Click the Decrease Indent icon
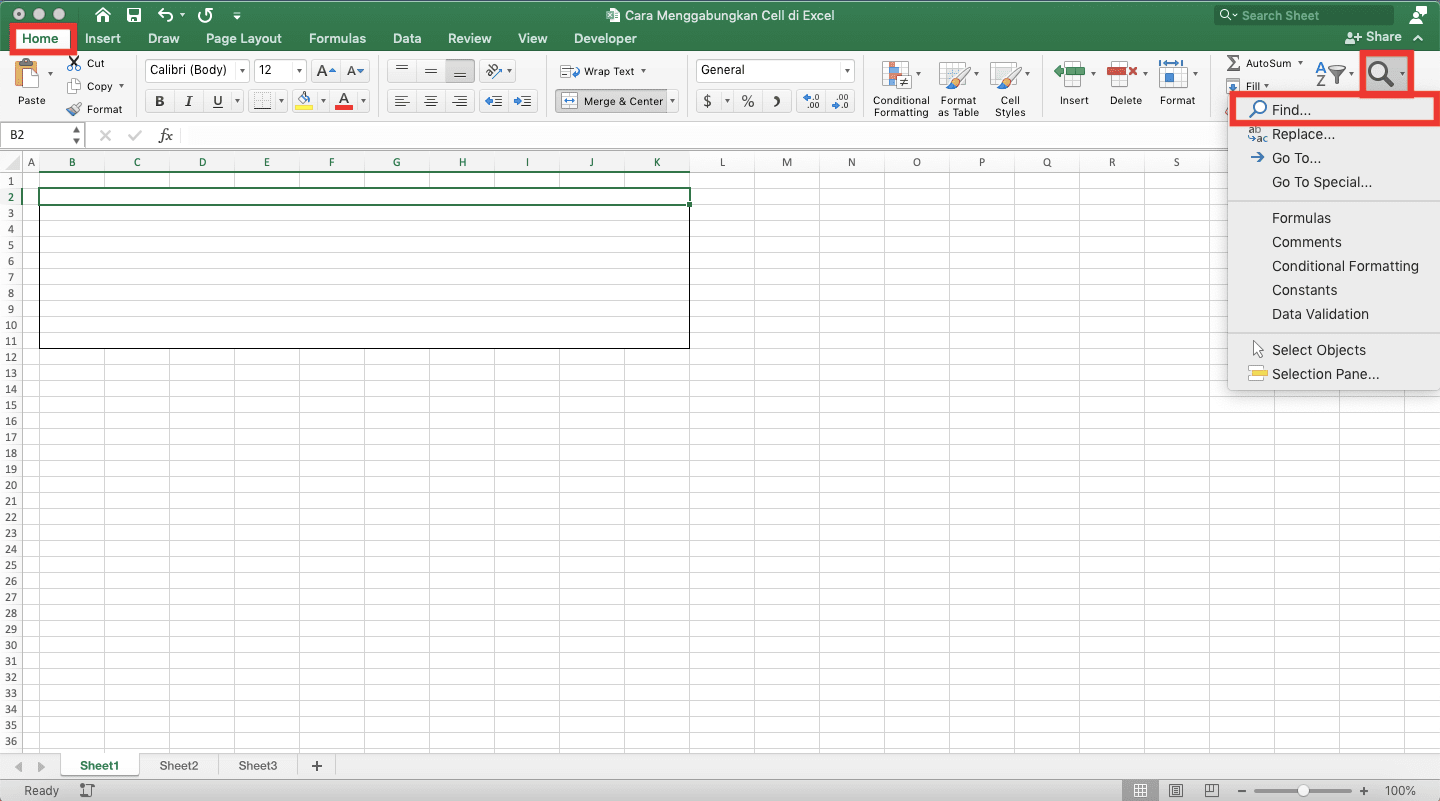This screenshot has width=1440, height=801. (x=493, y=101)
